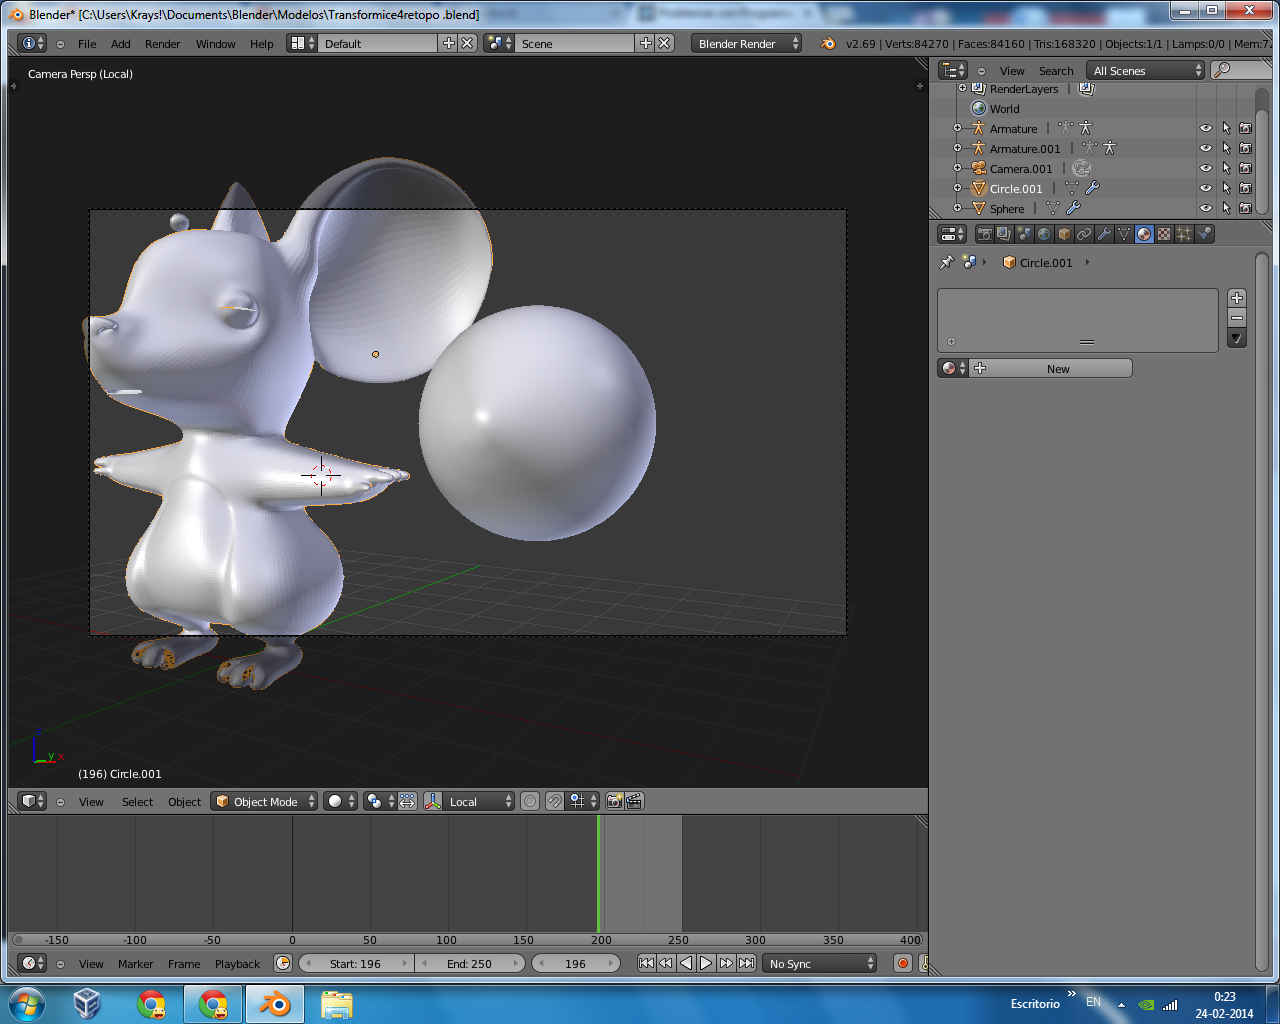The width and height of the screenshot is (1280, 1024).
Task: Open the Render Layers properties tab
Action: pos(1004,234)
